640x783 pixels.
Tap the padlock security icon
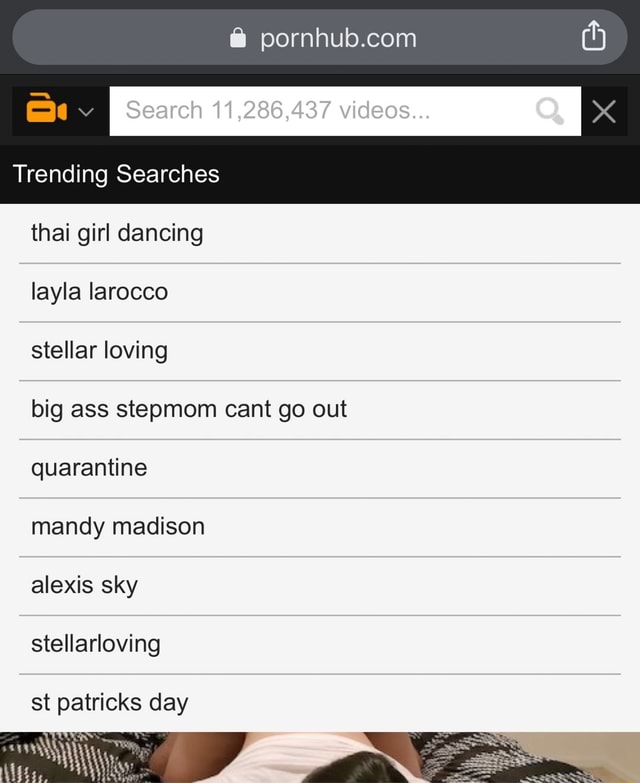(238, 38)
